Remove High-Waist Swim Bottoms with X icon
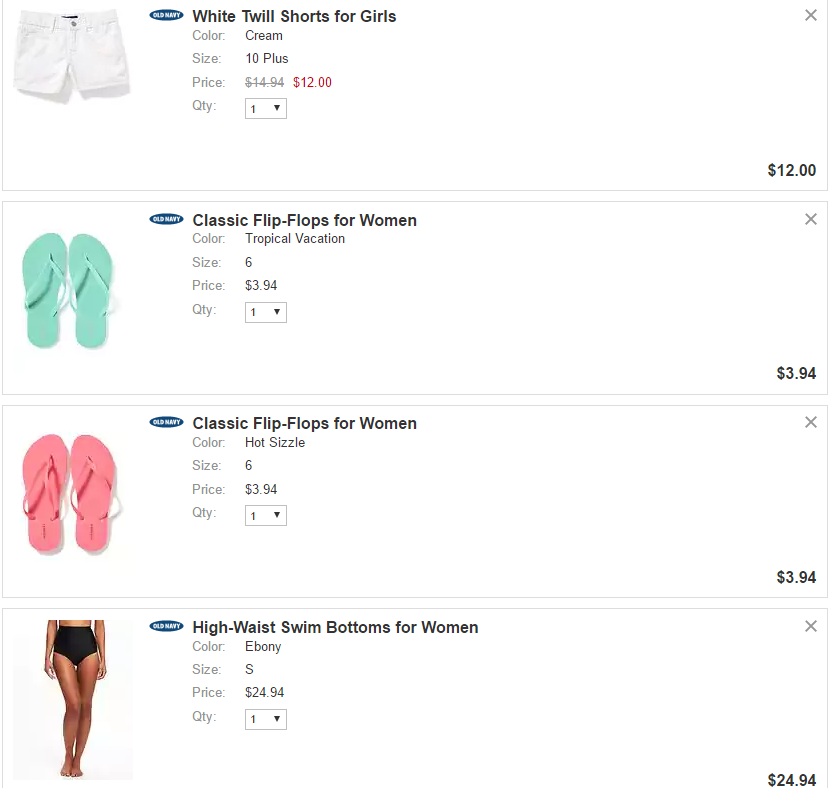 811,626
